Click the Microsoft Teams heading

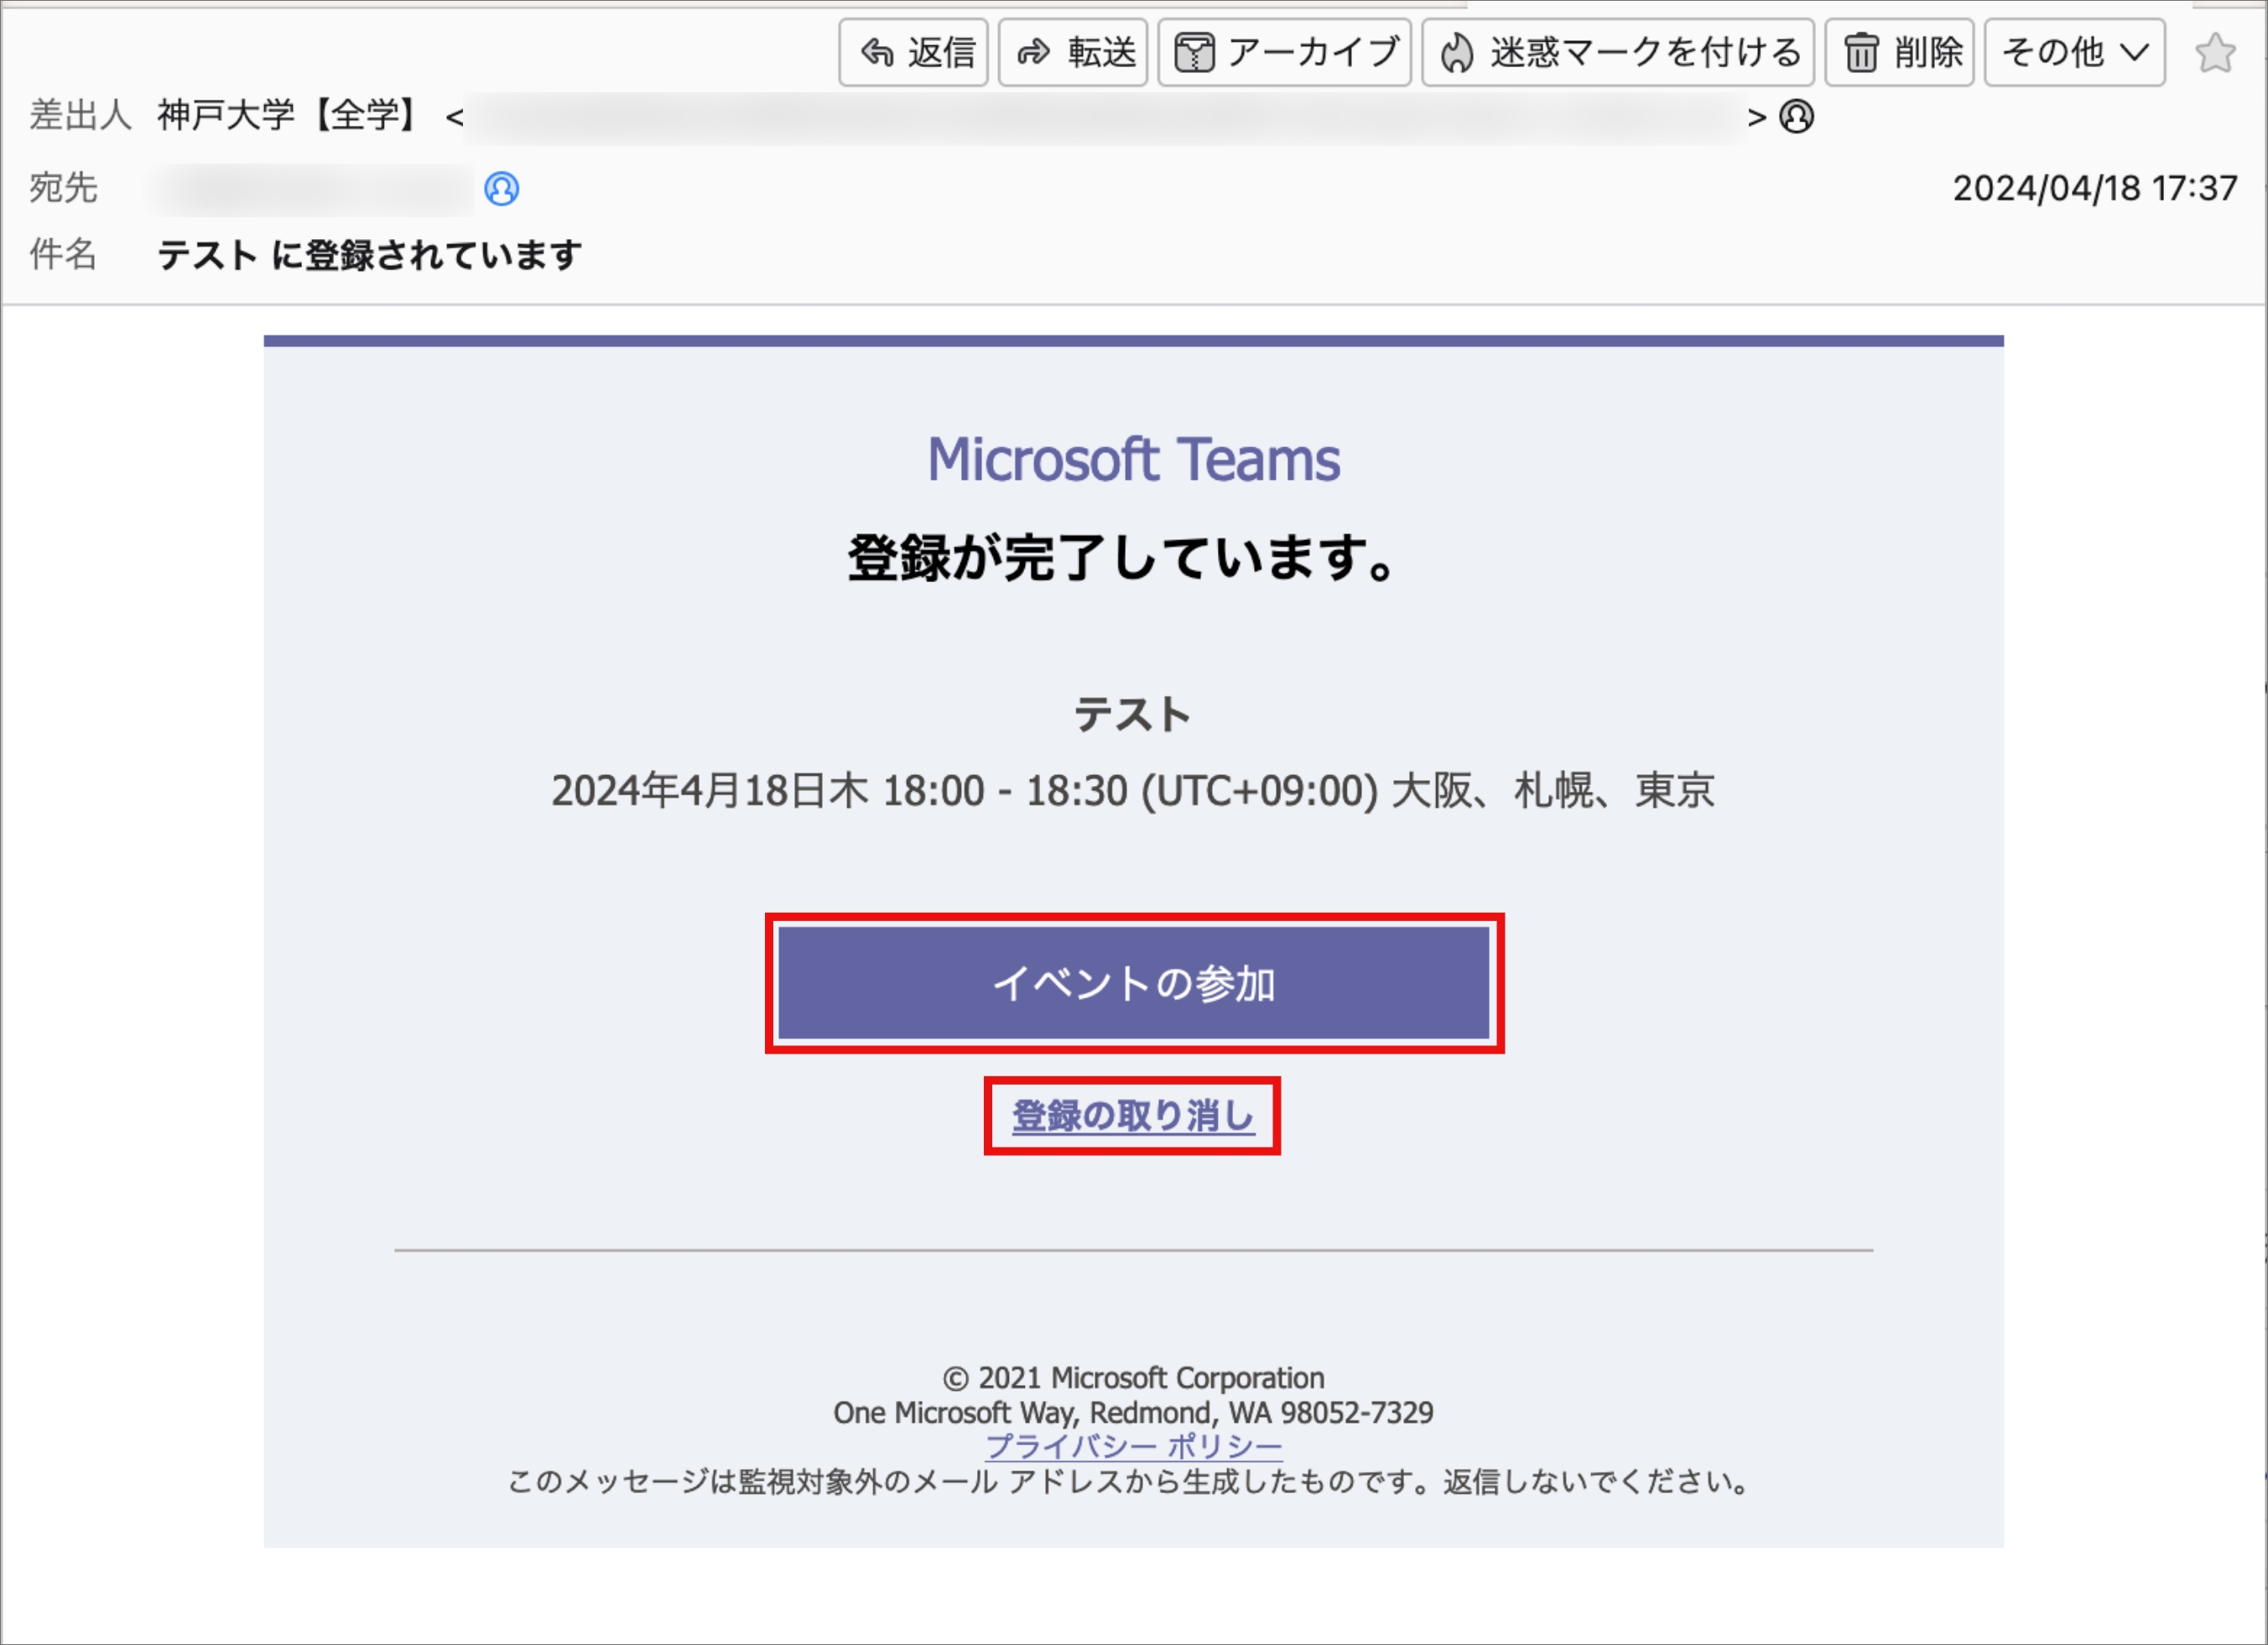pyautogui.click(x=1133, y=460)
